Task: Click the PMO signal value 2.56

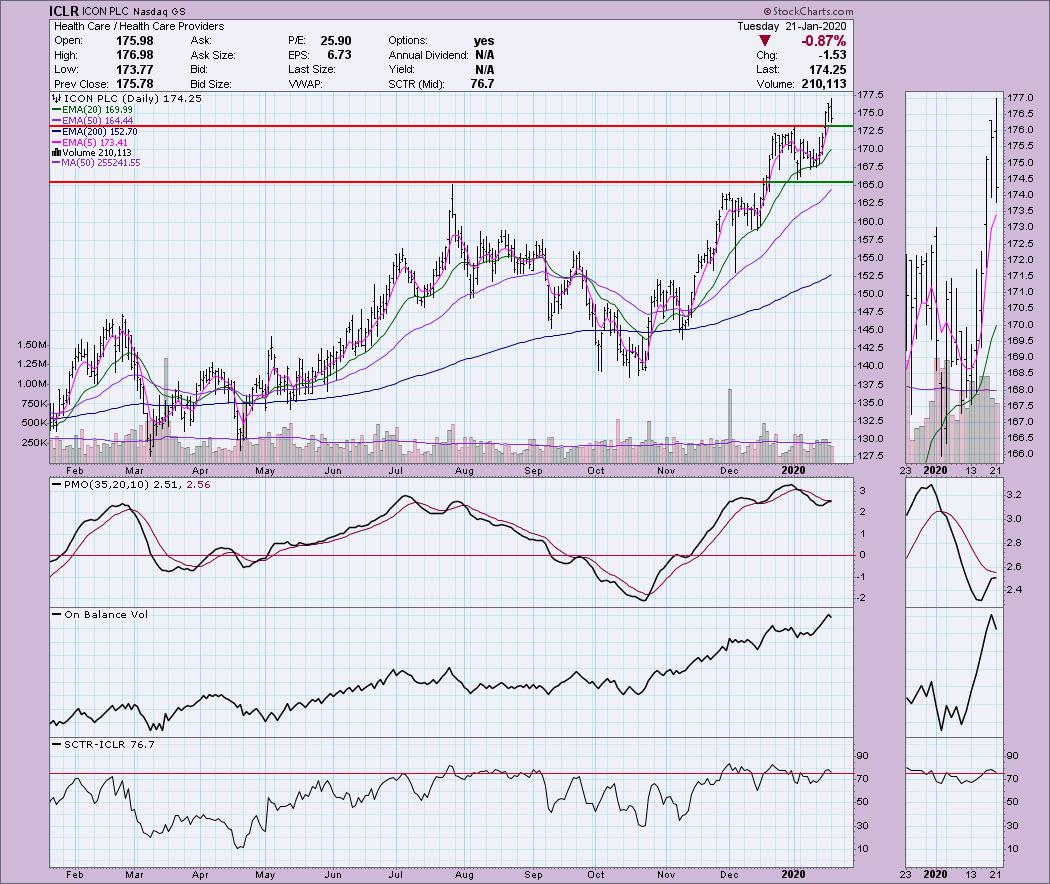Action: pos(196,484)
